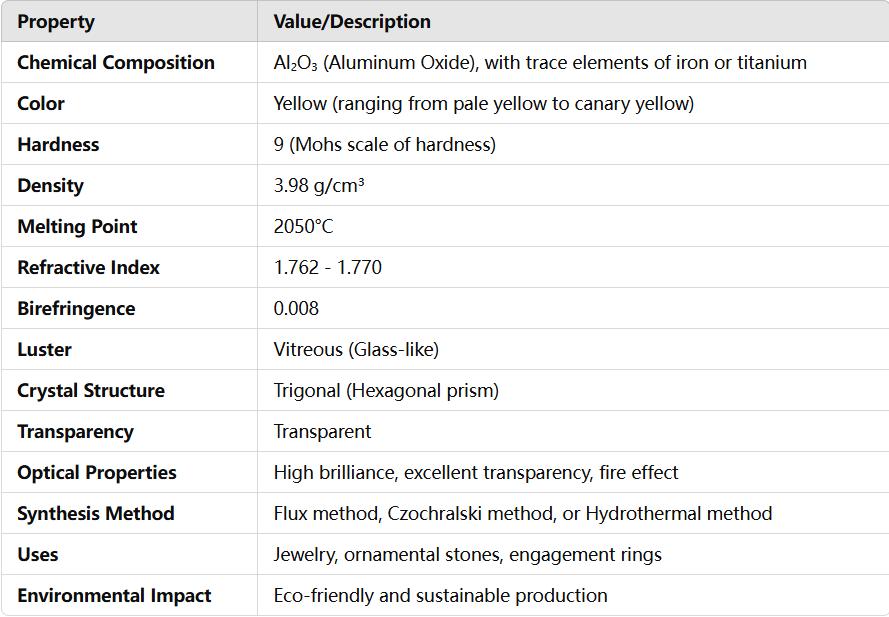Screen dimensions: 889x617
Task: Select the Chemical Composition row label
Action: (116, 62)
